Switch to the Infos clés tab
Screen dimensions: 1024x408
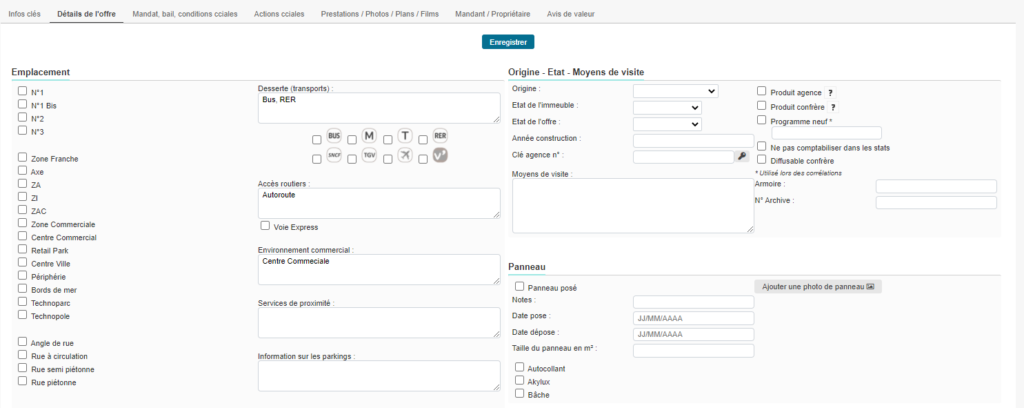click(x=24, y=15)
